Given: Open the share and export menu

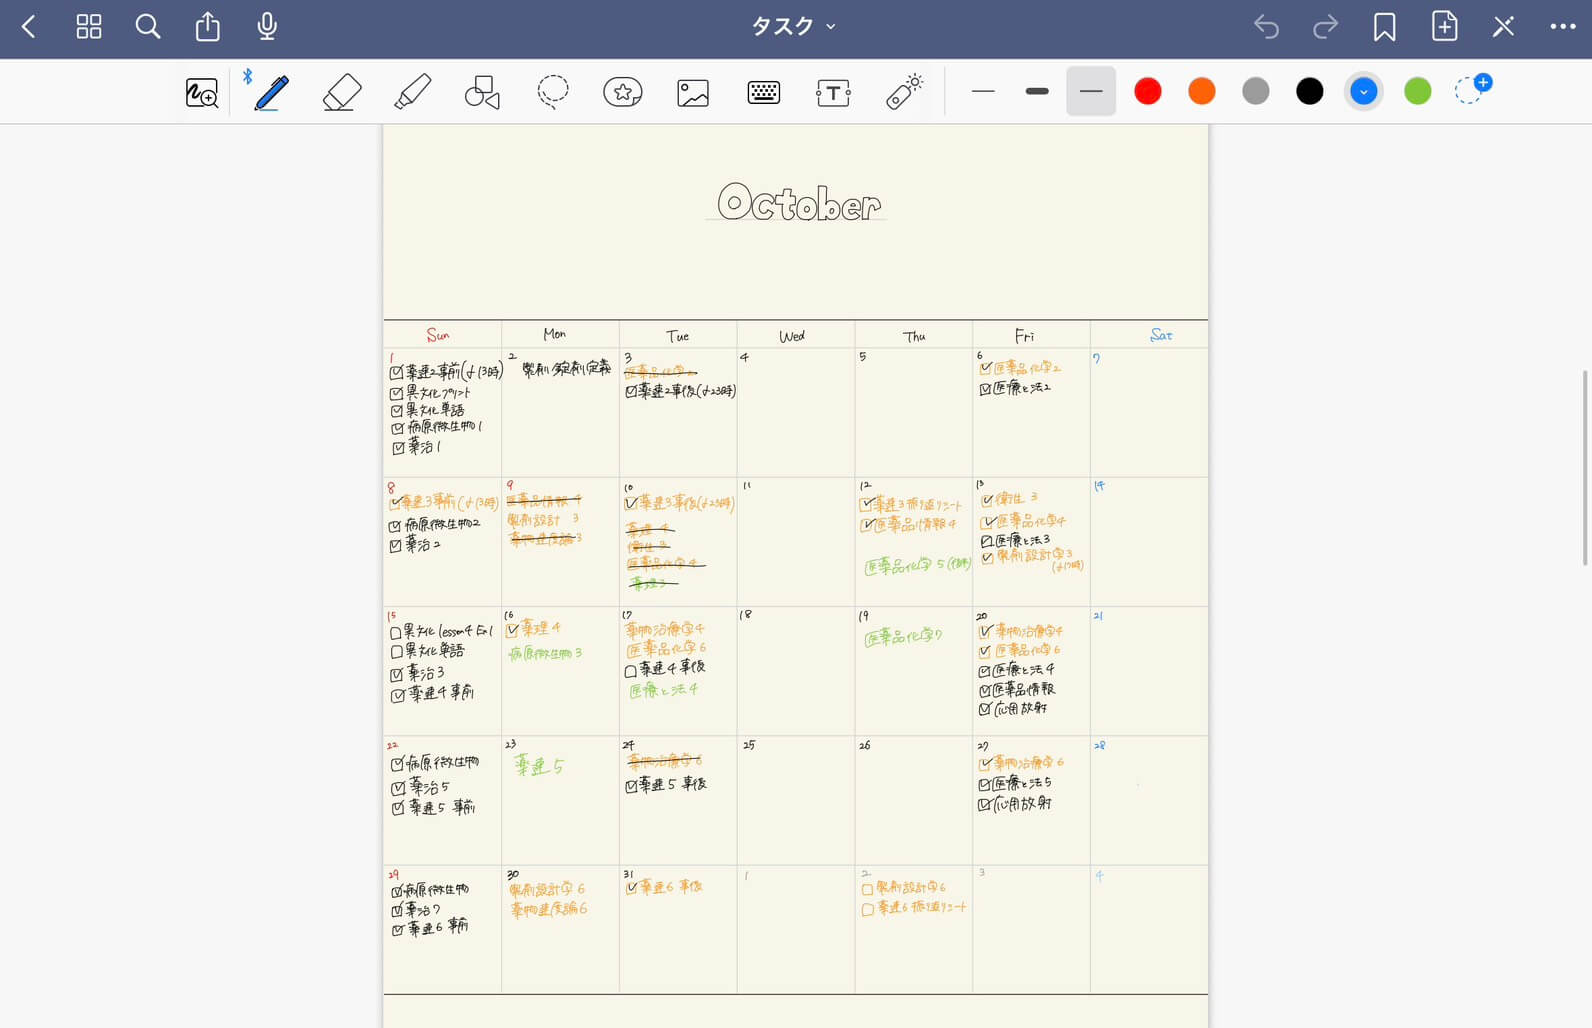Looking at the screenshot, I should pyautogui.click(x=207, y=27).
